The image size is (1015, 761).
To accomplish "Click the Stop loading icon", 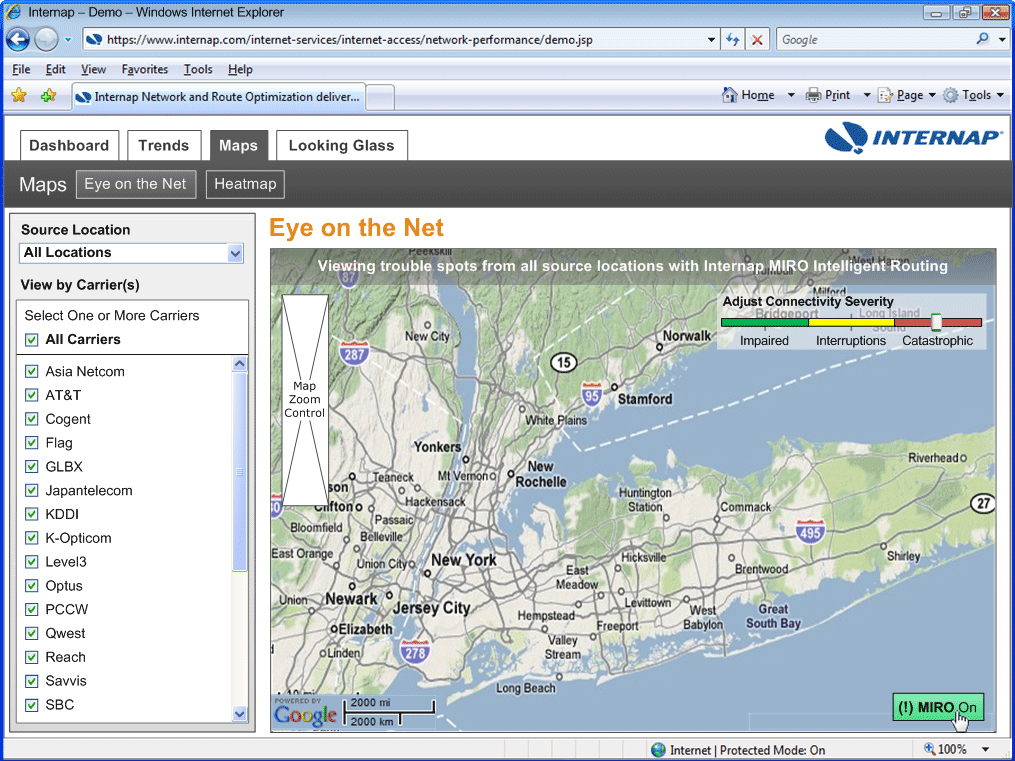I will coord(757,39).
